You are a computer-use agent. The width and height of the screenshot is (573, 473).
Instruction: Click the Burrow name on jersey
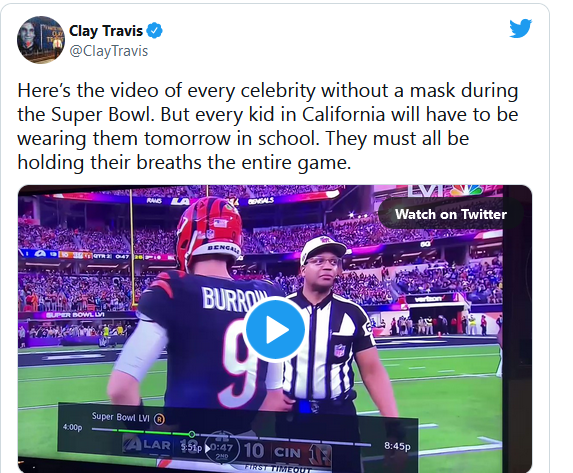pyautogui.click(x=235, y=298)
